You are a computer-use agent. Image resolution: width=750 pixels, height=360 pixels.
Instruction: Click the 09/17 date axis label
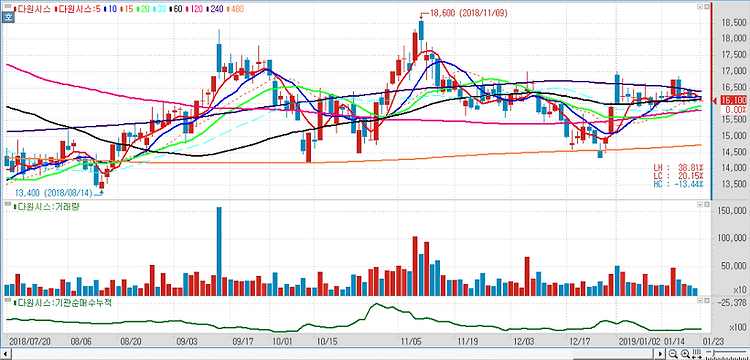(242, 341)
